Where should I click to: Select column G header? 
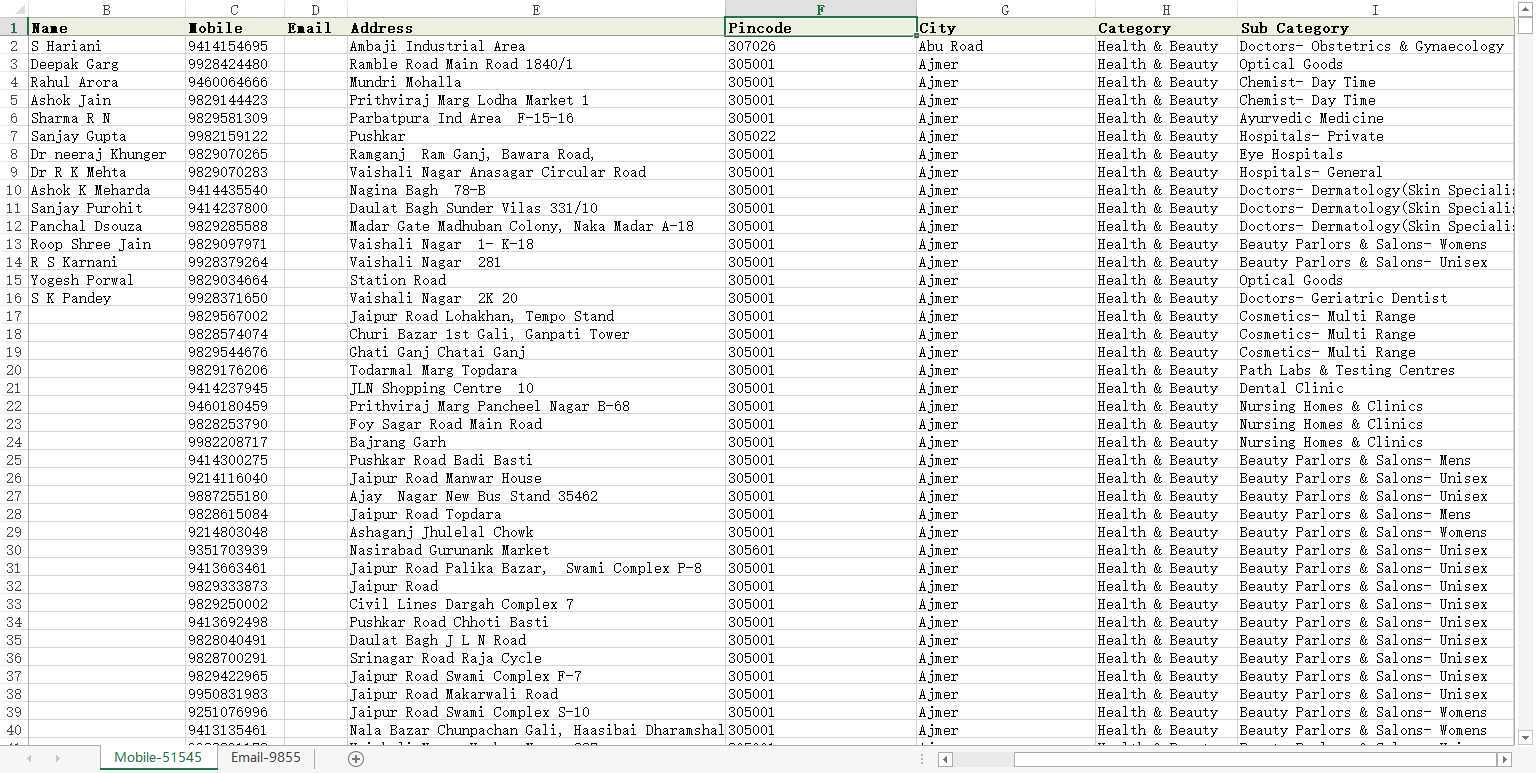click(x=1006, y=10)
